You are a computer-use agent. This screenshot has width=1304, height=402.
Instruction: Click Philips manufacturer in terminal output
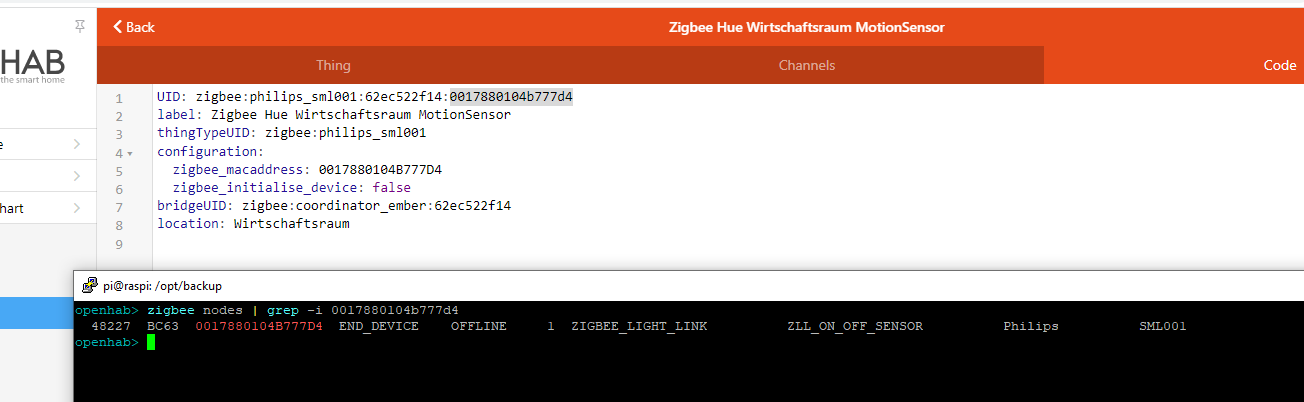click(x=1031, y=326)
